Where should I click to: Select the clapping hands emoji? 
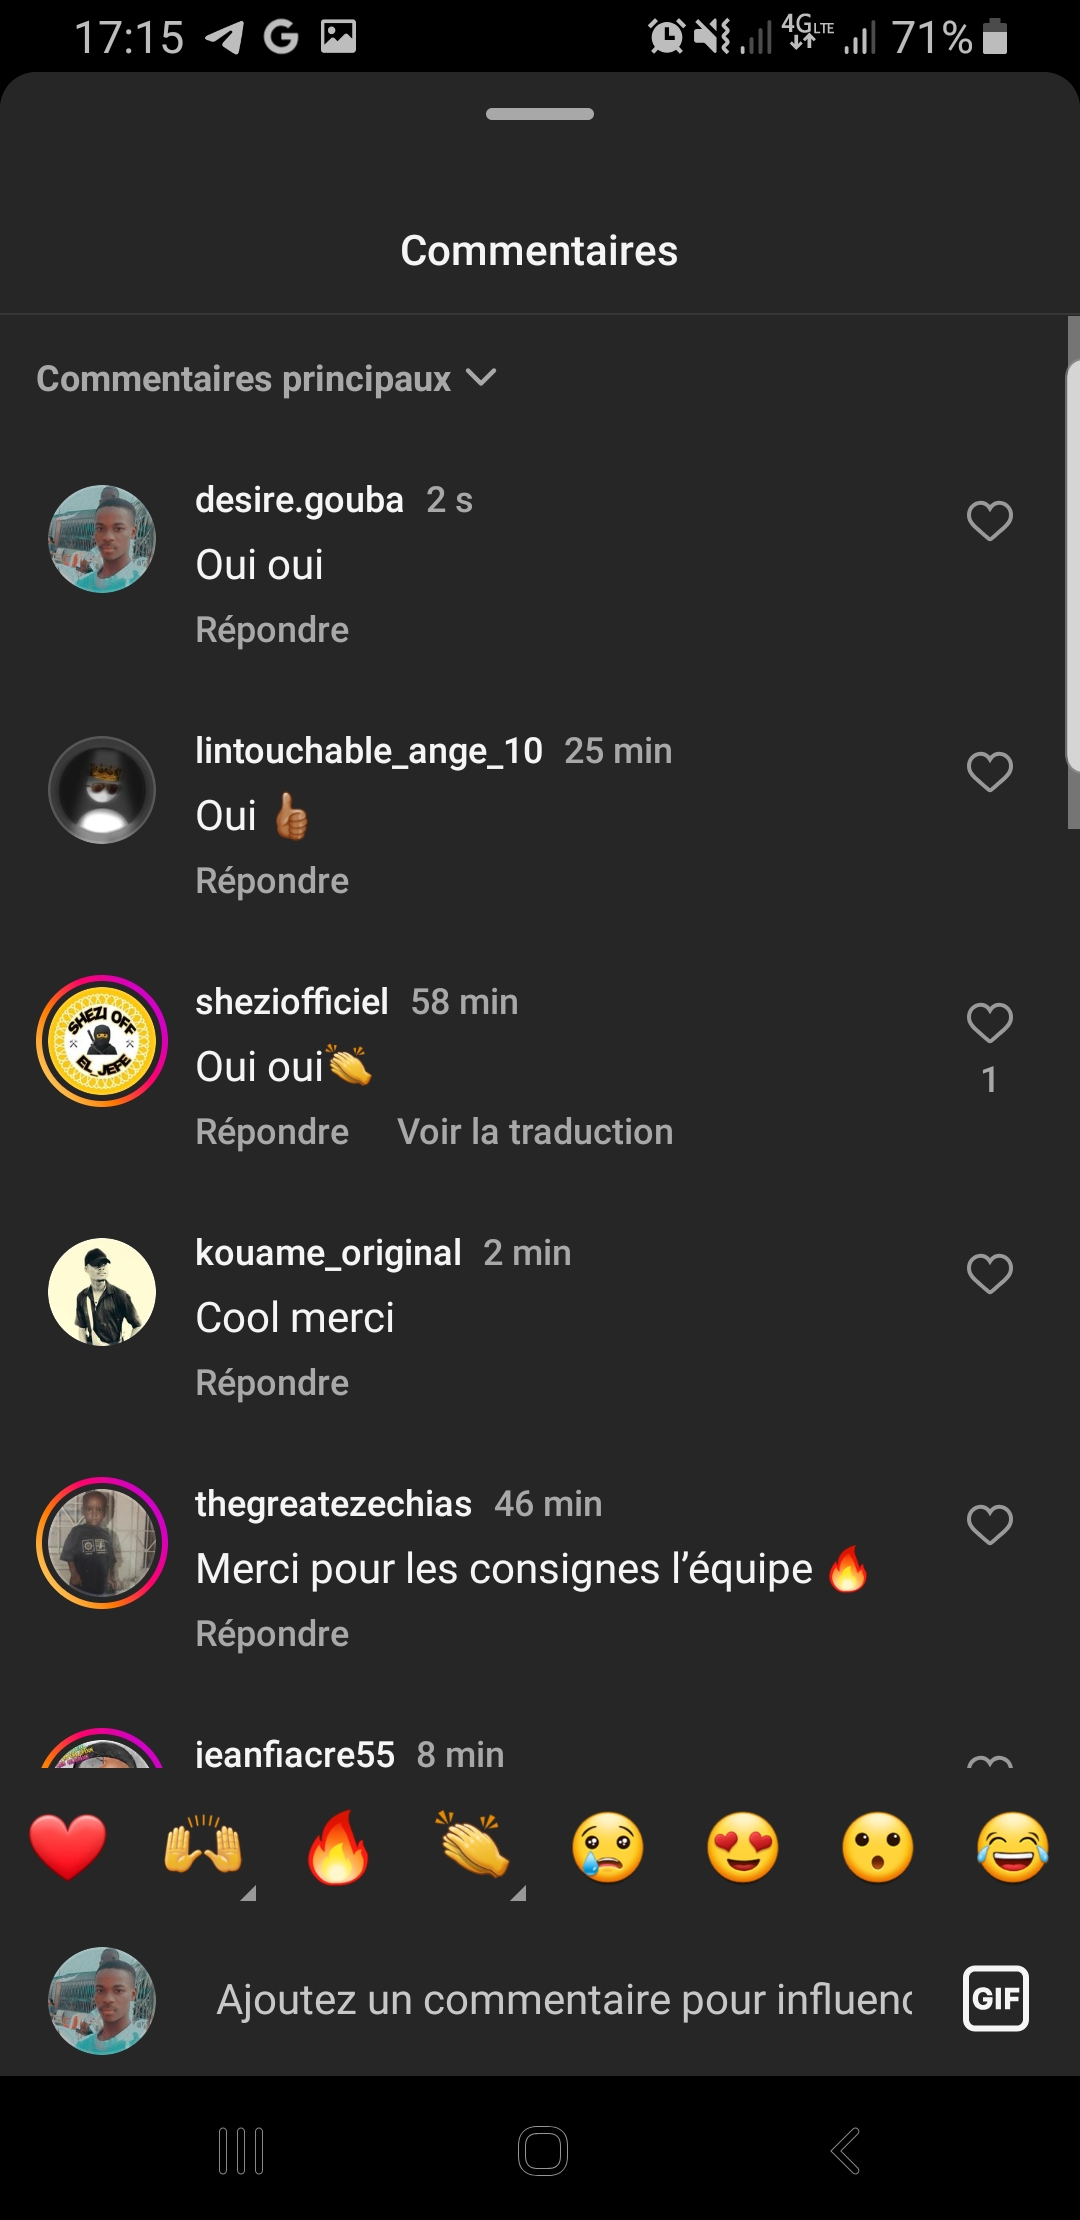[x=473, y=1846]
